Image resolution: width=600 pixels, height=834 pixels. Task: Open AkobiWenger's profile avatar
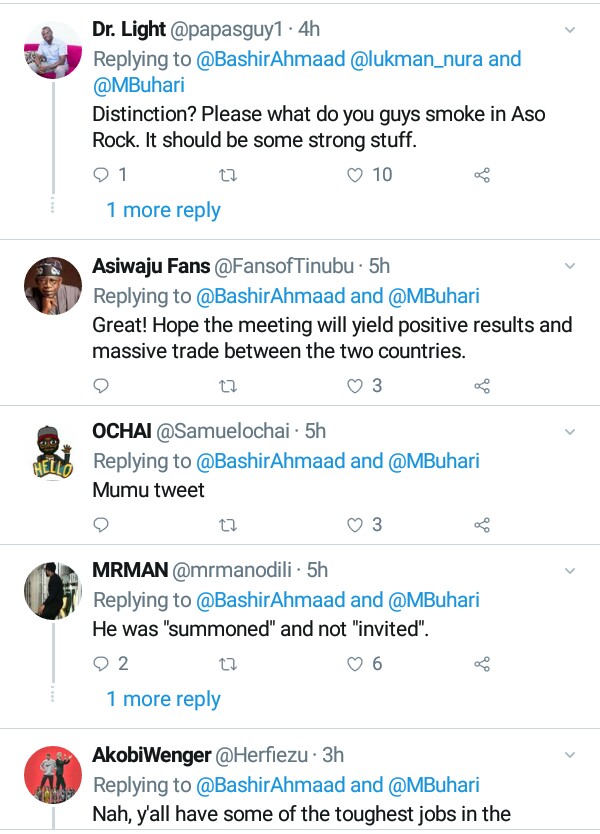coord(52,772)
